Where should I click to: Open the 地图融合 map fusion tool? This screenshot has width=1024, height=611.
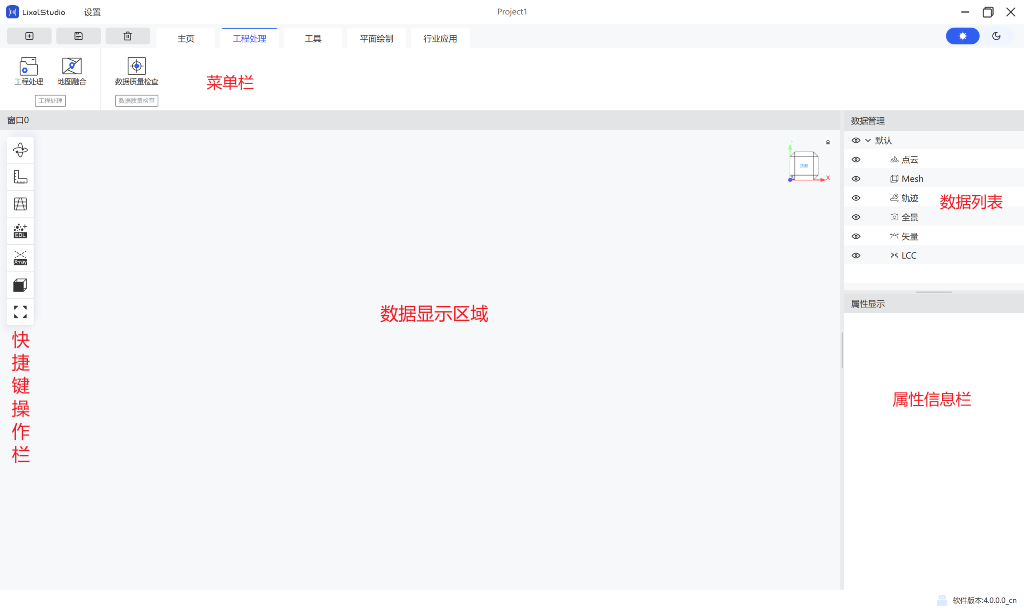click(x=72, y=71)
